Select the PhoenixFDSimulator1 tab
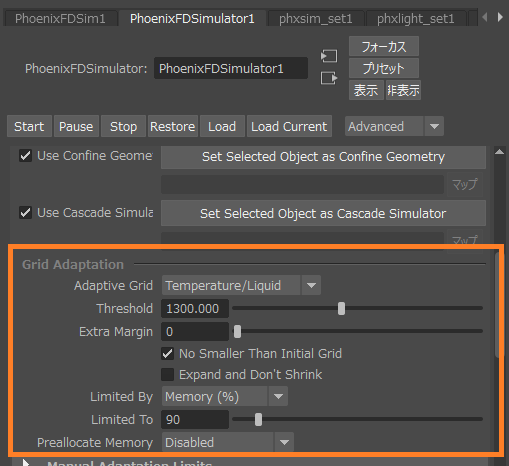This screenshot has height=466, width=509. click(192, 19)
